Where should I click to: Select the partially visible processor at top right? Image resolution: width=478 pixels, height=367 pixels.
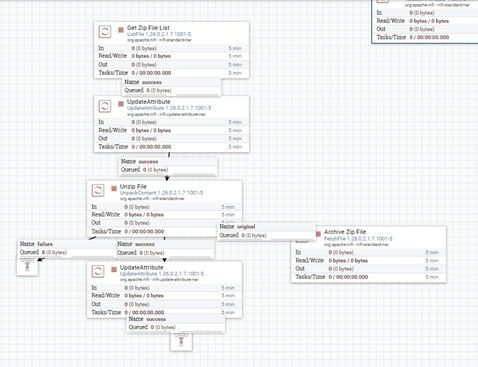425,21
